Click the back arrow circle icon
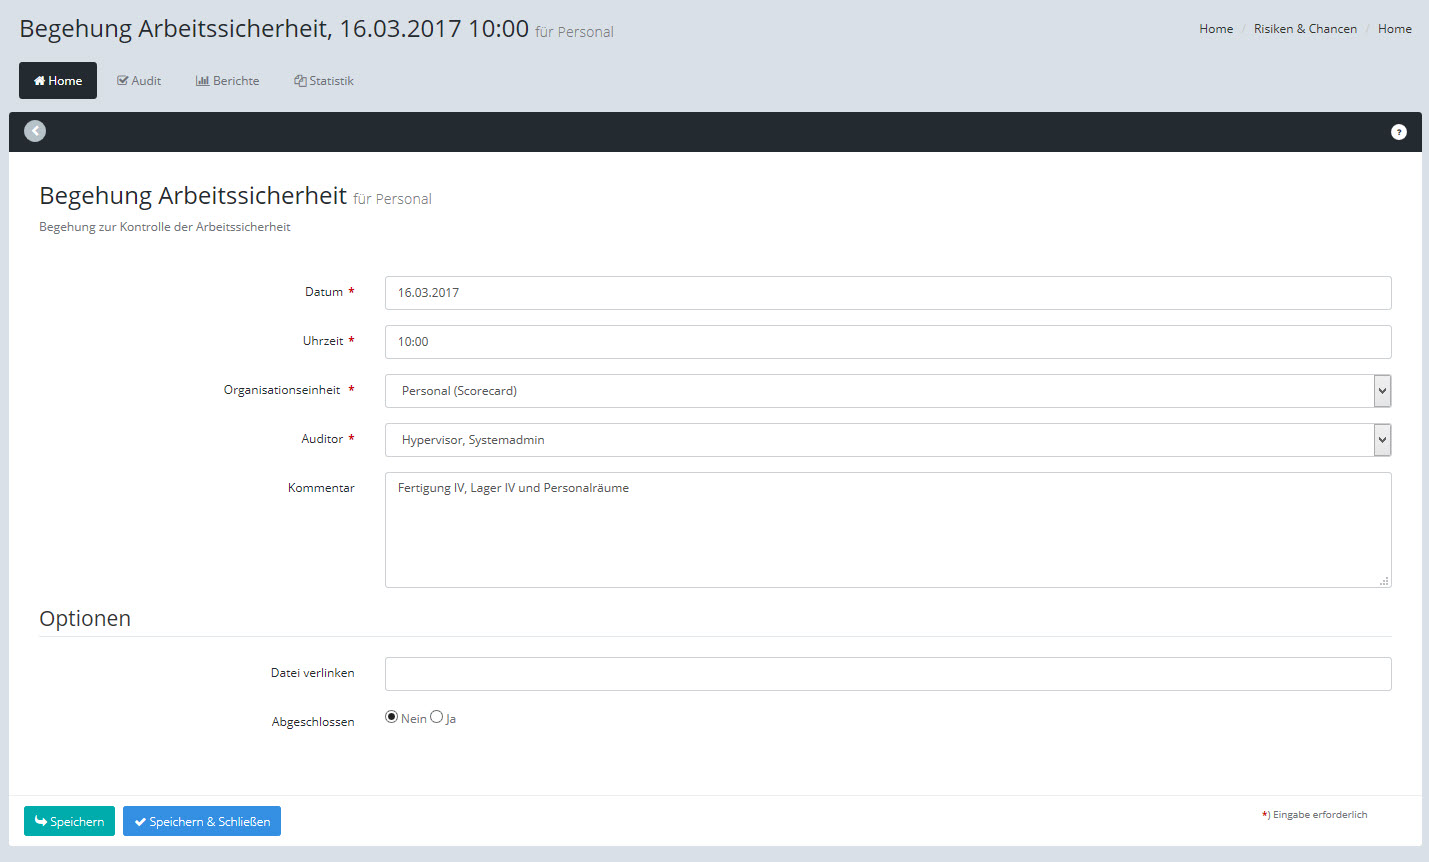1429x862 pixels. pos(35,131)
